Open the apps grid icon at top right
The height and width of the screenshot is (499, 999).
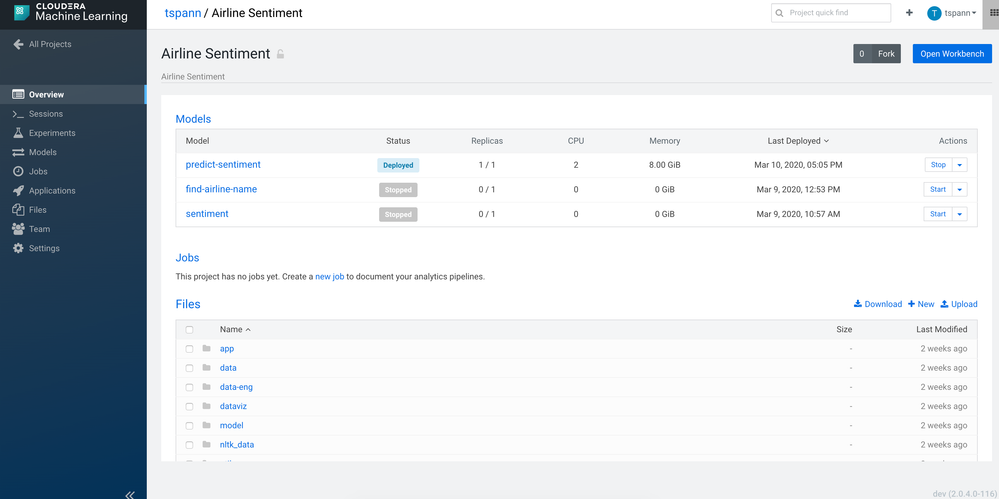click(x=993, y=13)
